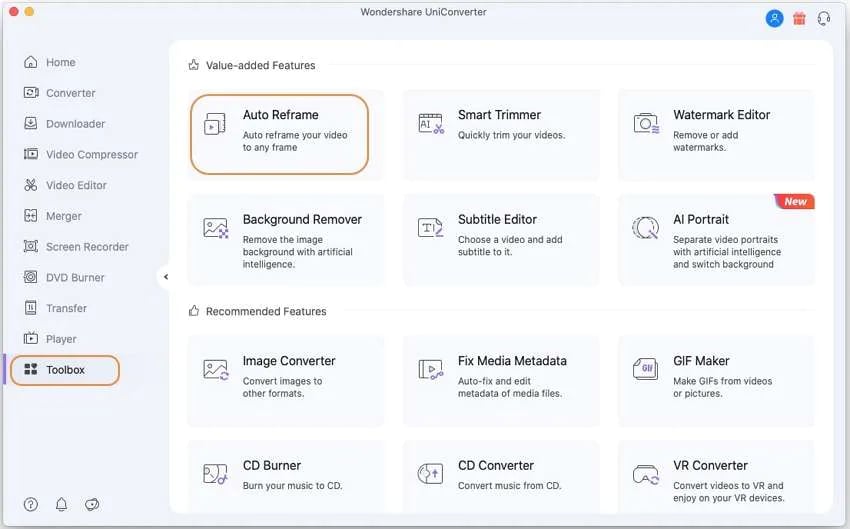Click the Recommended Features heading
850x529 pixels.
(x=266, y=312)
